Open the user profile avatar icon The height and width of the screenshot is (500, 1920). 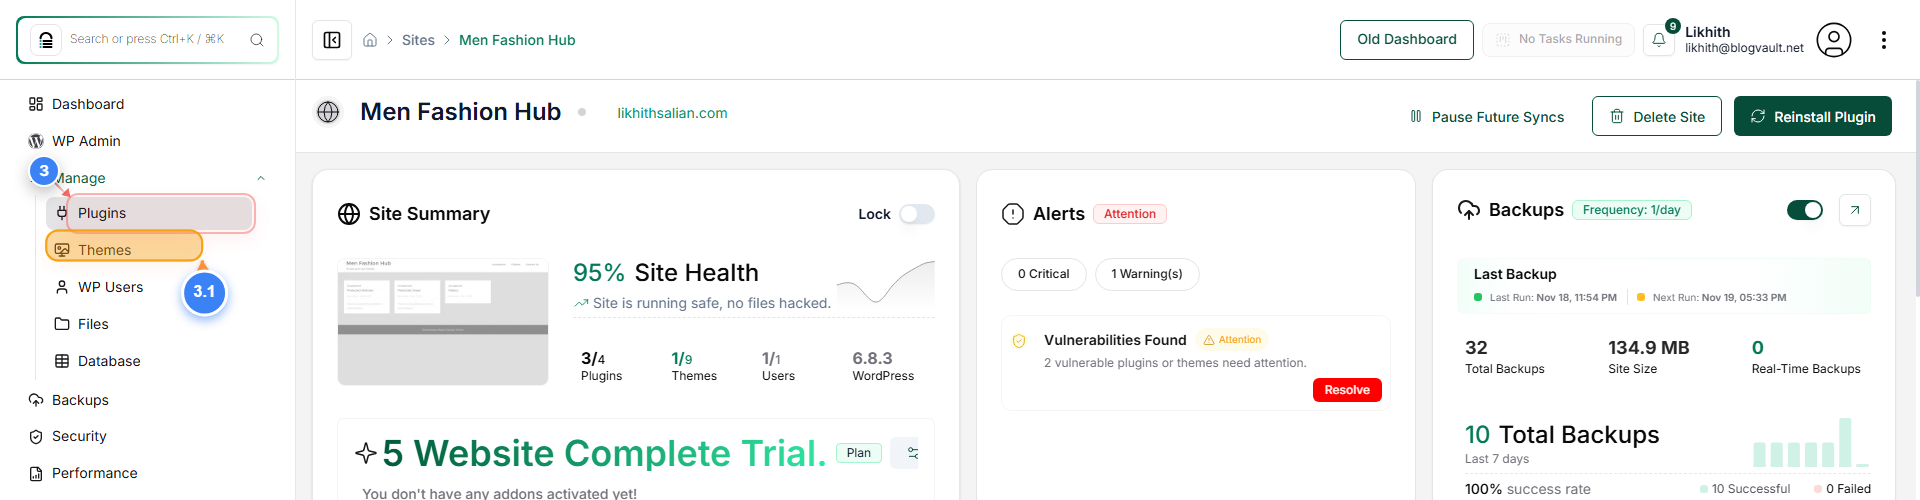pyautogui.click(x=1833, y=40)
